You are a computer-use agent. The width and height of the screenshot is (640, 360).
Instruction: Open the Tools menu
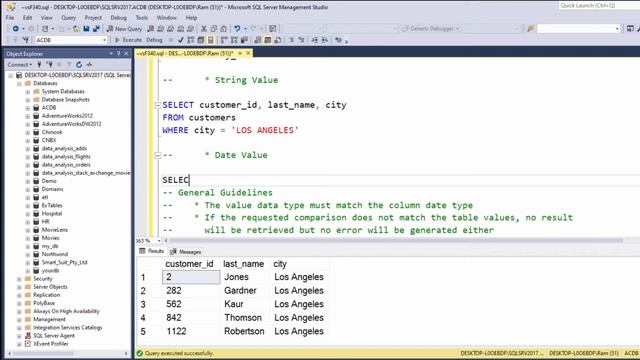[x=142, y=18]
